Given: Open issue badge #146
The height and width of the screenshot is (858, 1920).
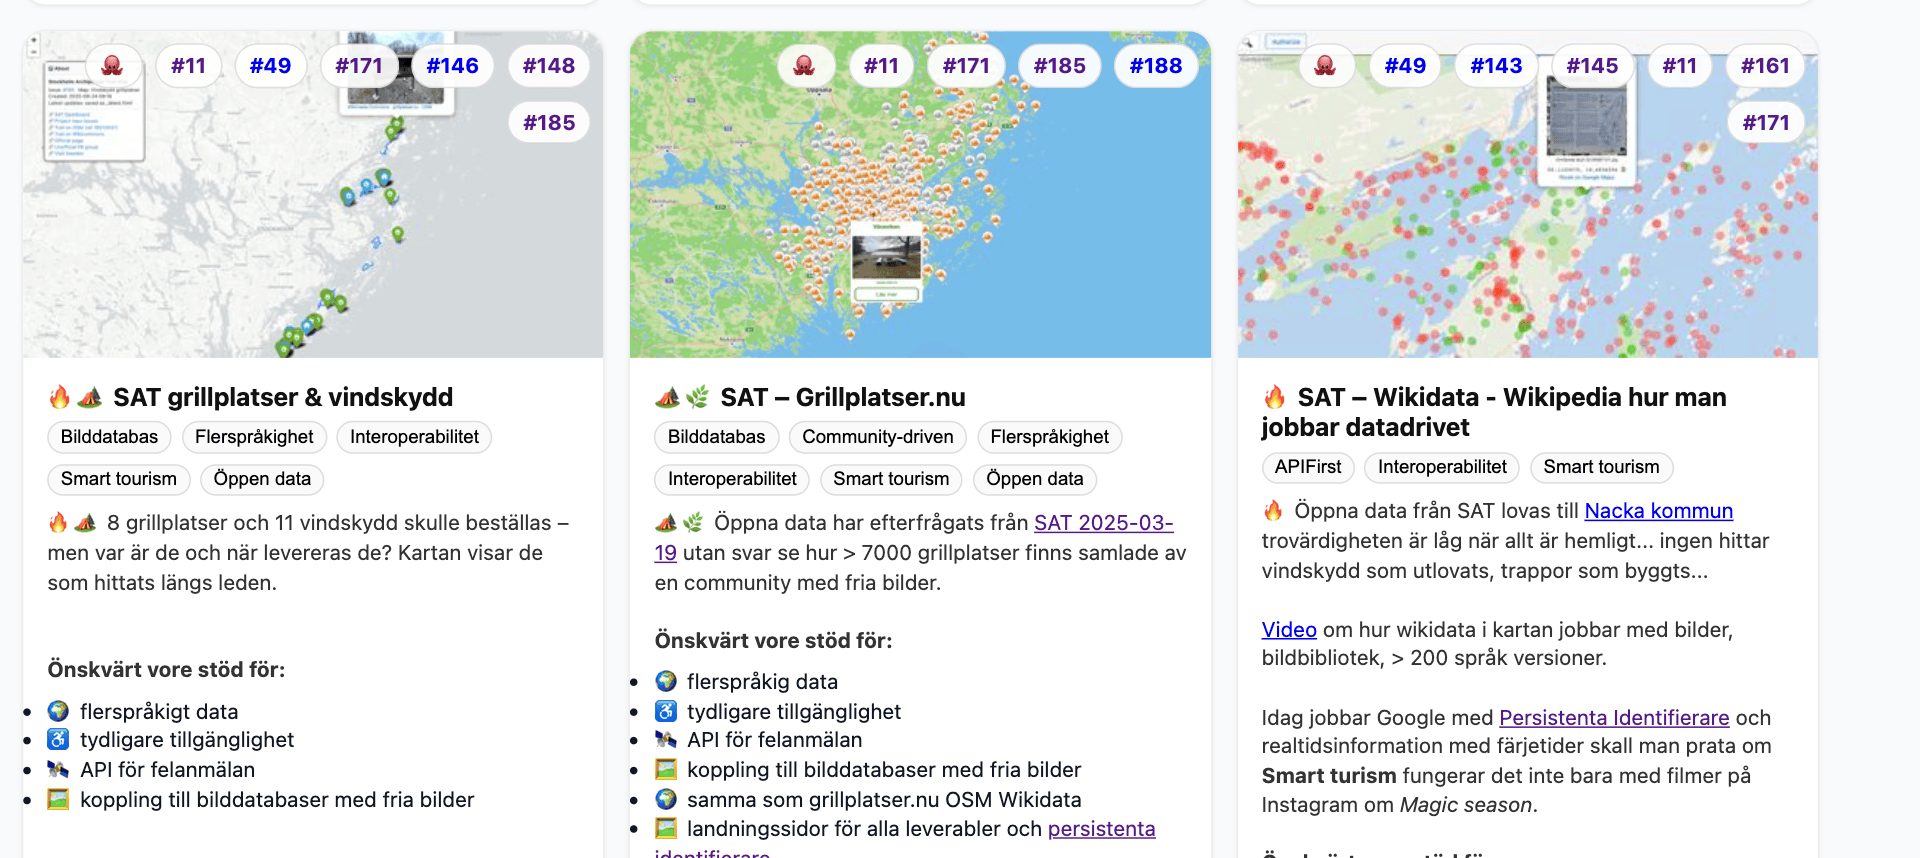Looking at the screenshot, I should (x=452, y=66).
